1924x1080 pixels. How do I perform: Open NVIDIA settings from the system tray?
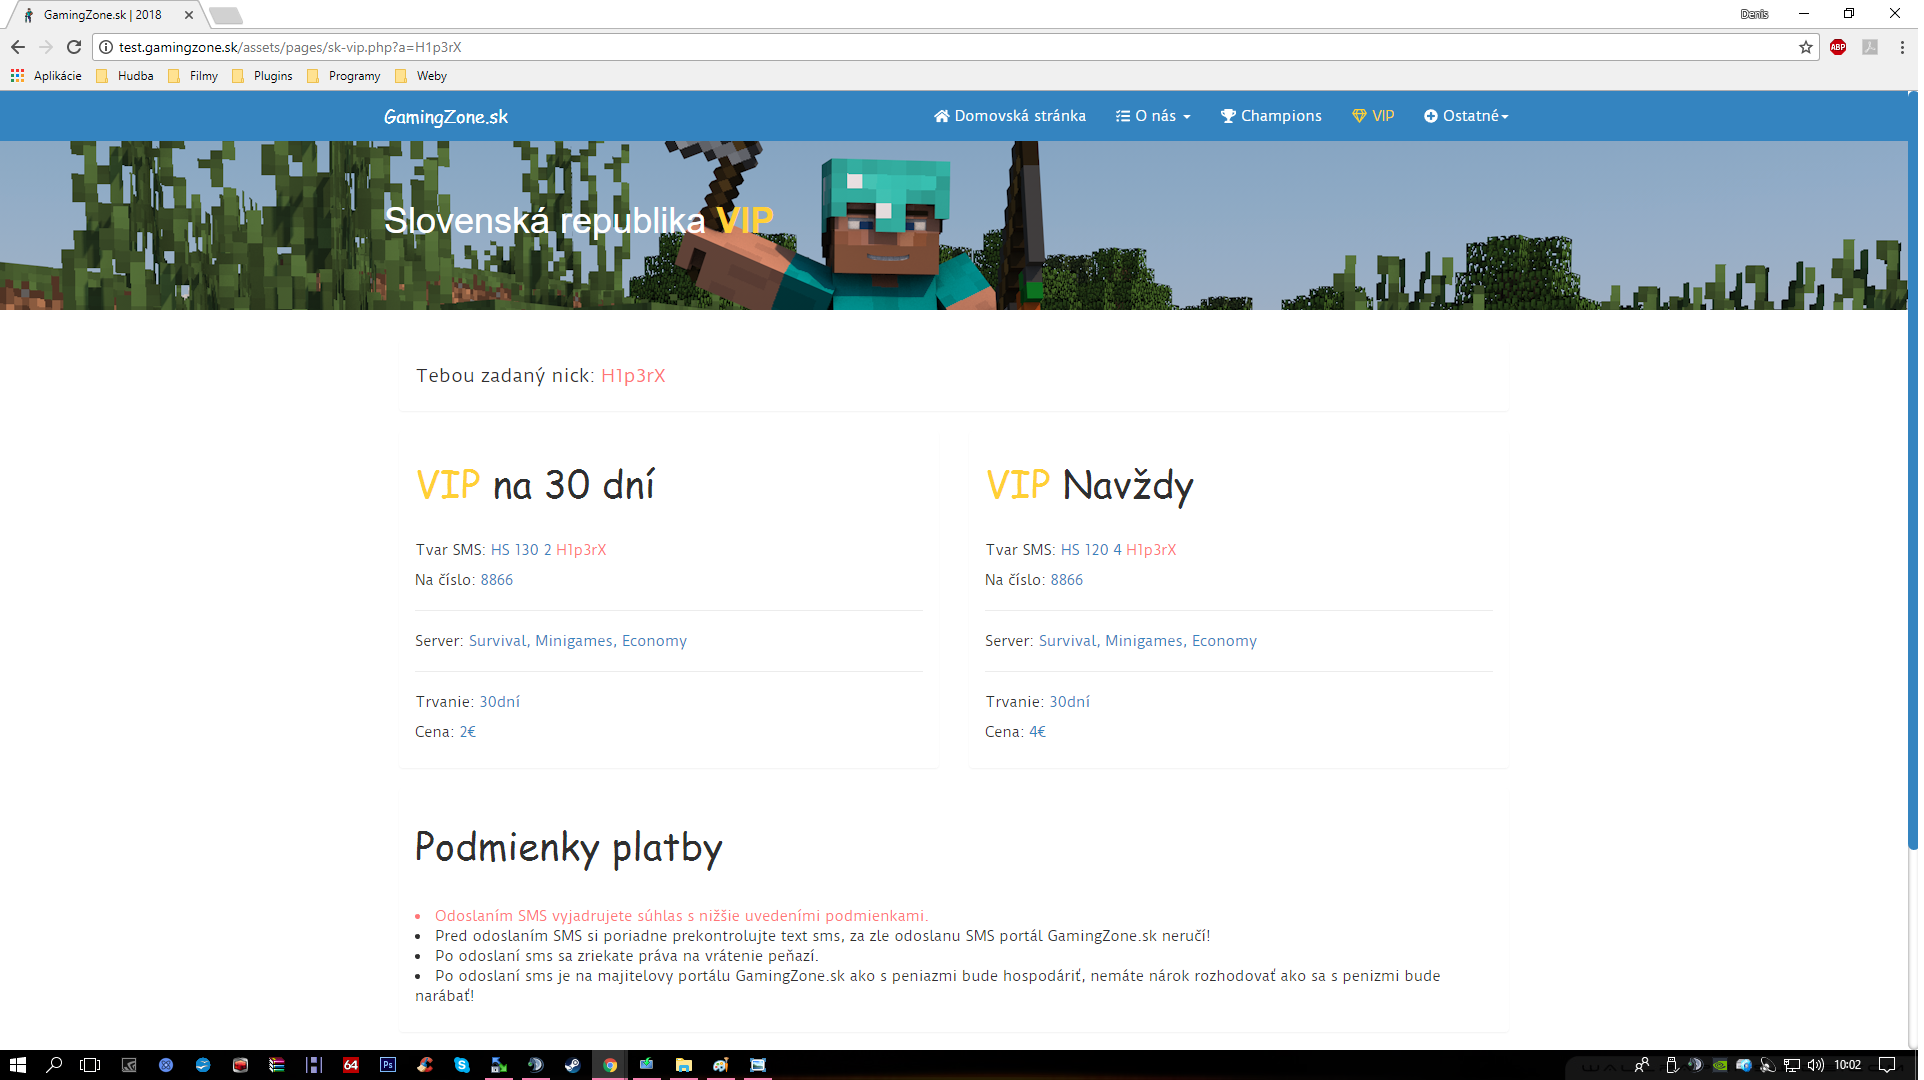[1720, 1065]
